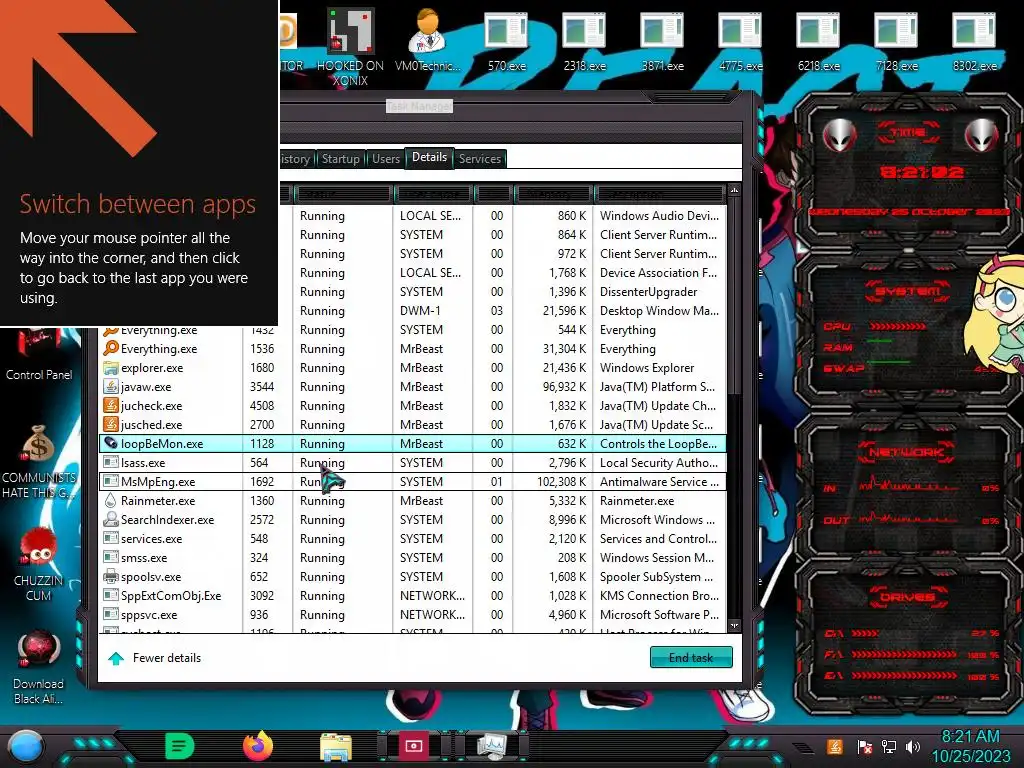Select the smss.exe process name
Image resolution: width=1024 pixels, height=768 pixels.
click(x=144, y=558)
